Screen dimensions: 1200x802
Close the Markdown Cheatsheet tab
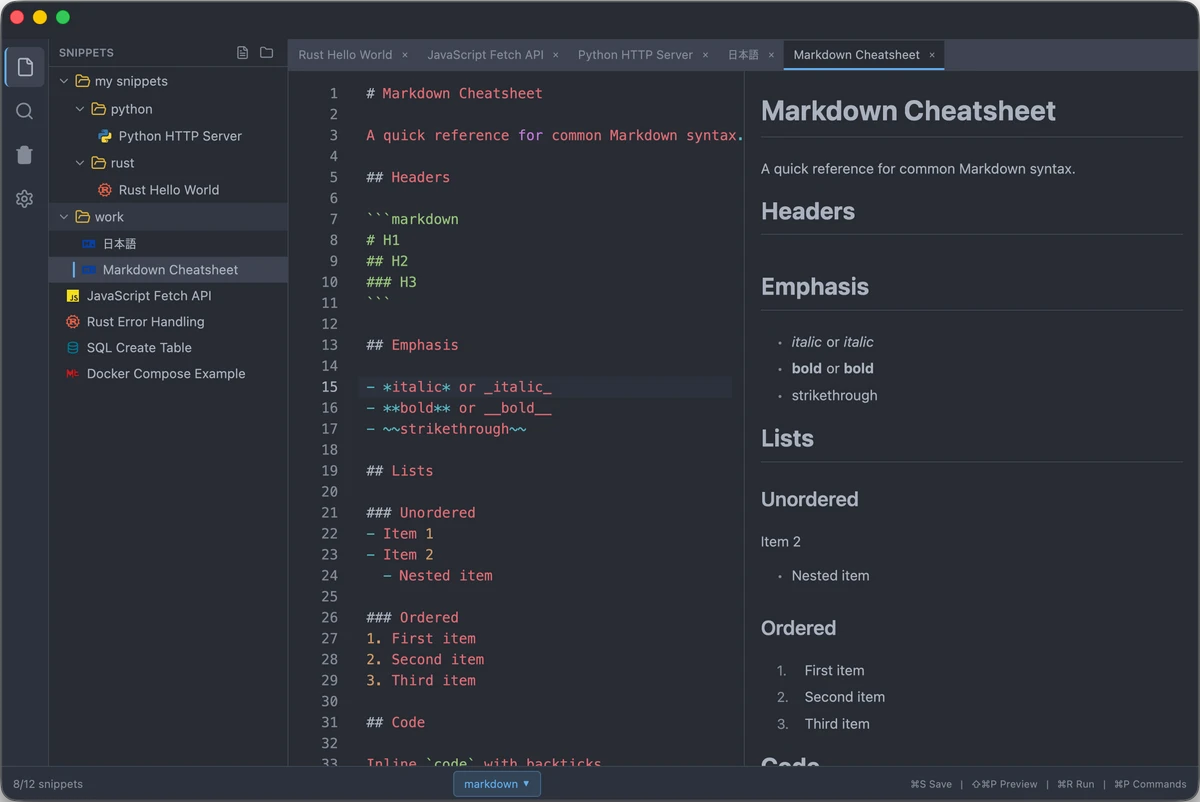(932, 55)
